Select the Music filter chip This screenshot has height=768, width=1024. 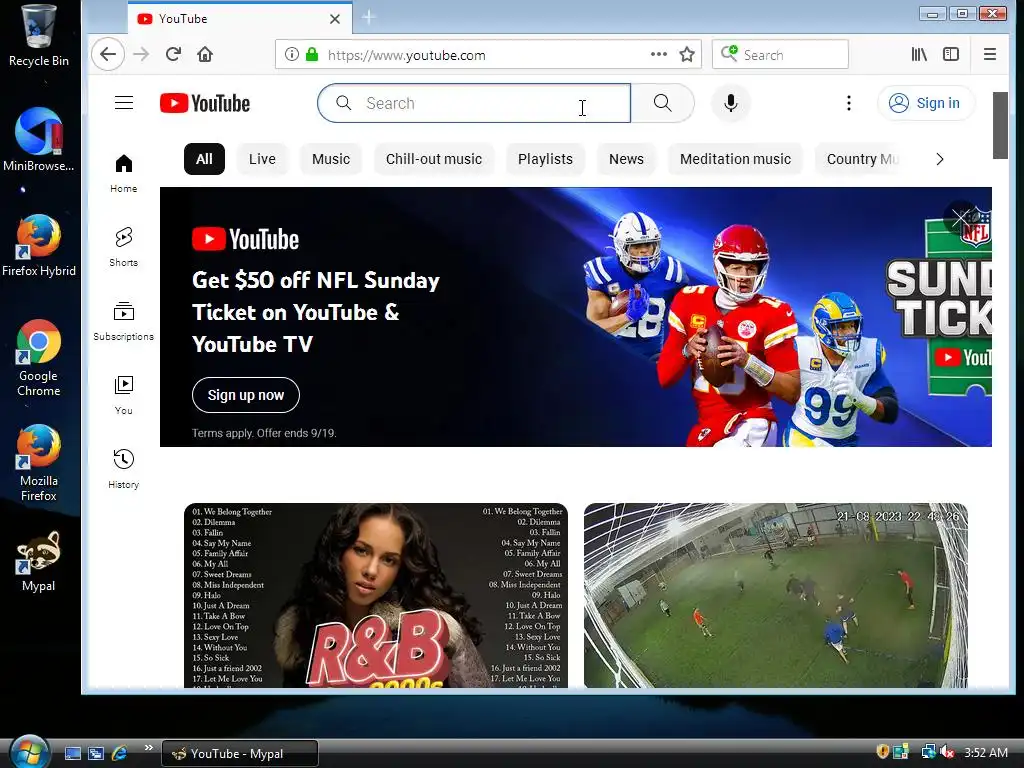click(331, 159)
